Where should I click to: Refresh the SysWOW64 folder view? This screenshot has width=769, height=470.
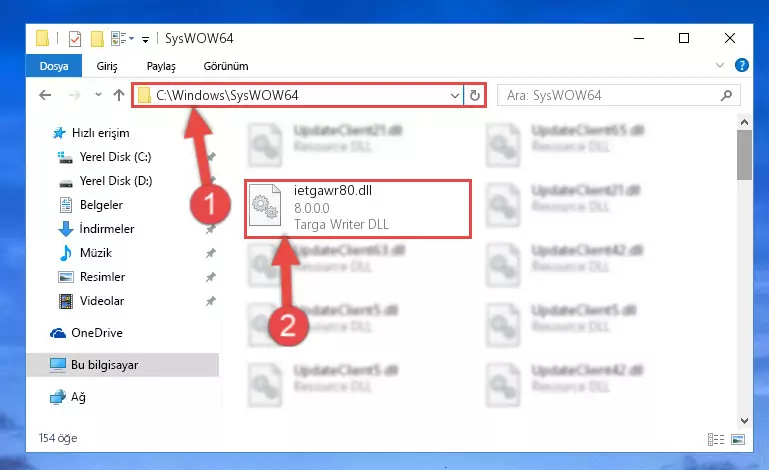474,96
